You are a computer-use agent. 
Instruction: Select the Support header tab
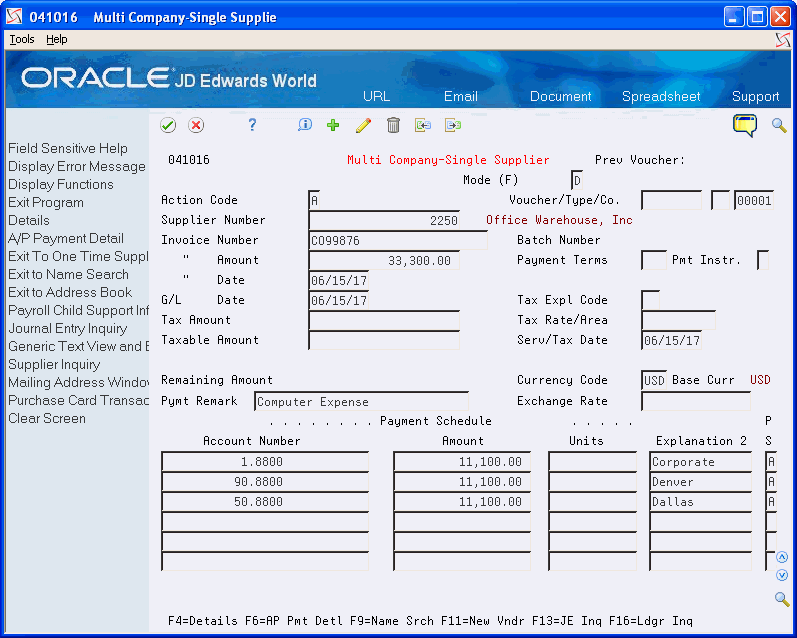(x=755, y=97)
